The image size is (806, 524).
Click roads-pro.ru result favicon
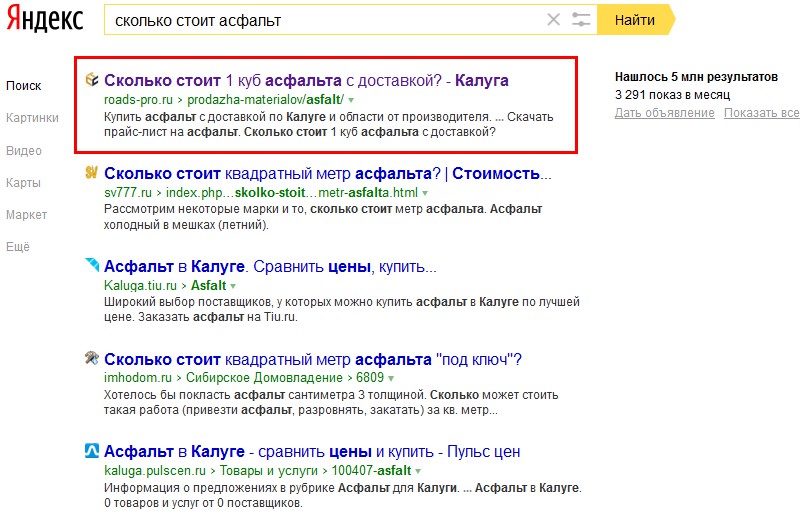tap(92, 79)
